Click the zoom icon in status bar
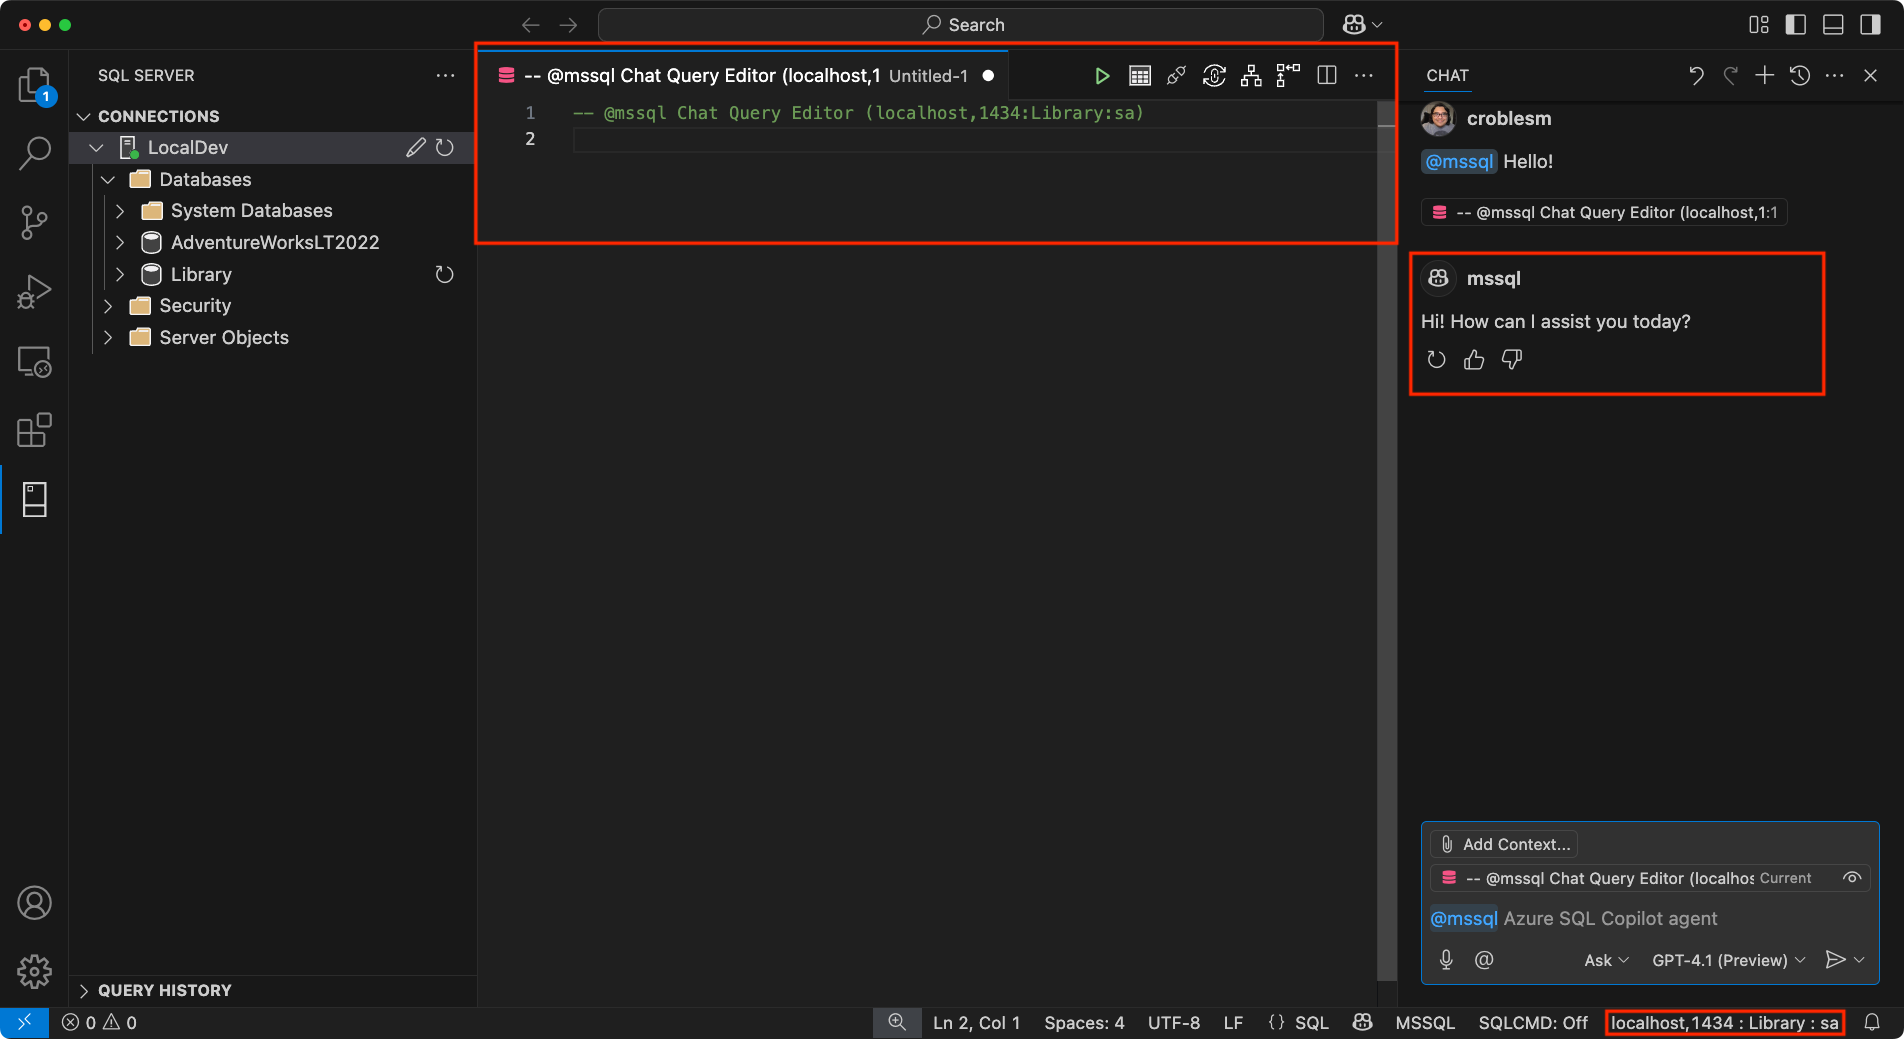 (x=897, y=1023)
